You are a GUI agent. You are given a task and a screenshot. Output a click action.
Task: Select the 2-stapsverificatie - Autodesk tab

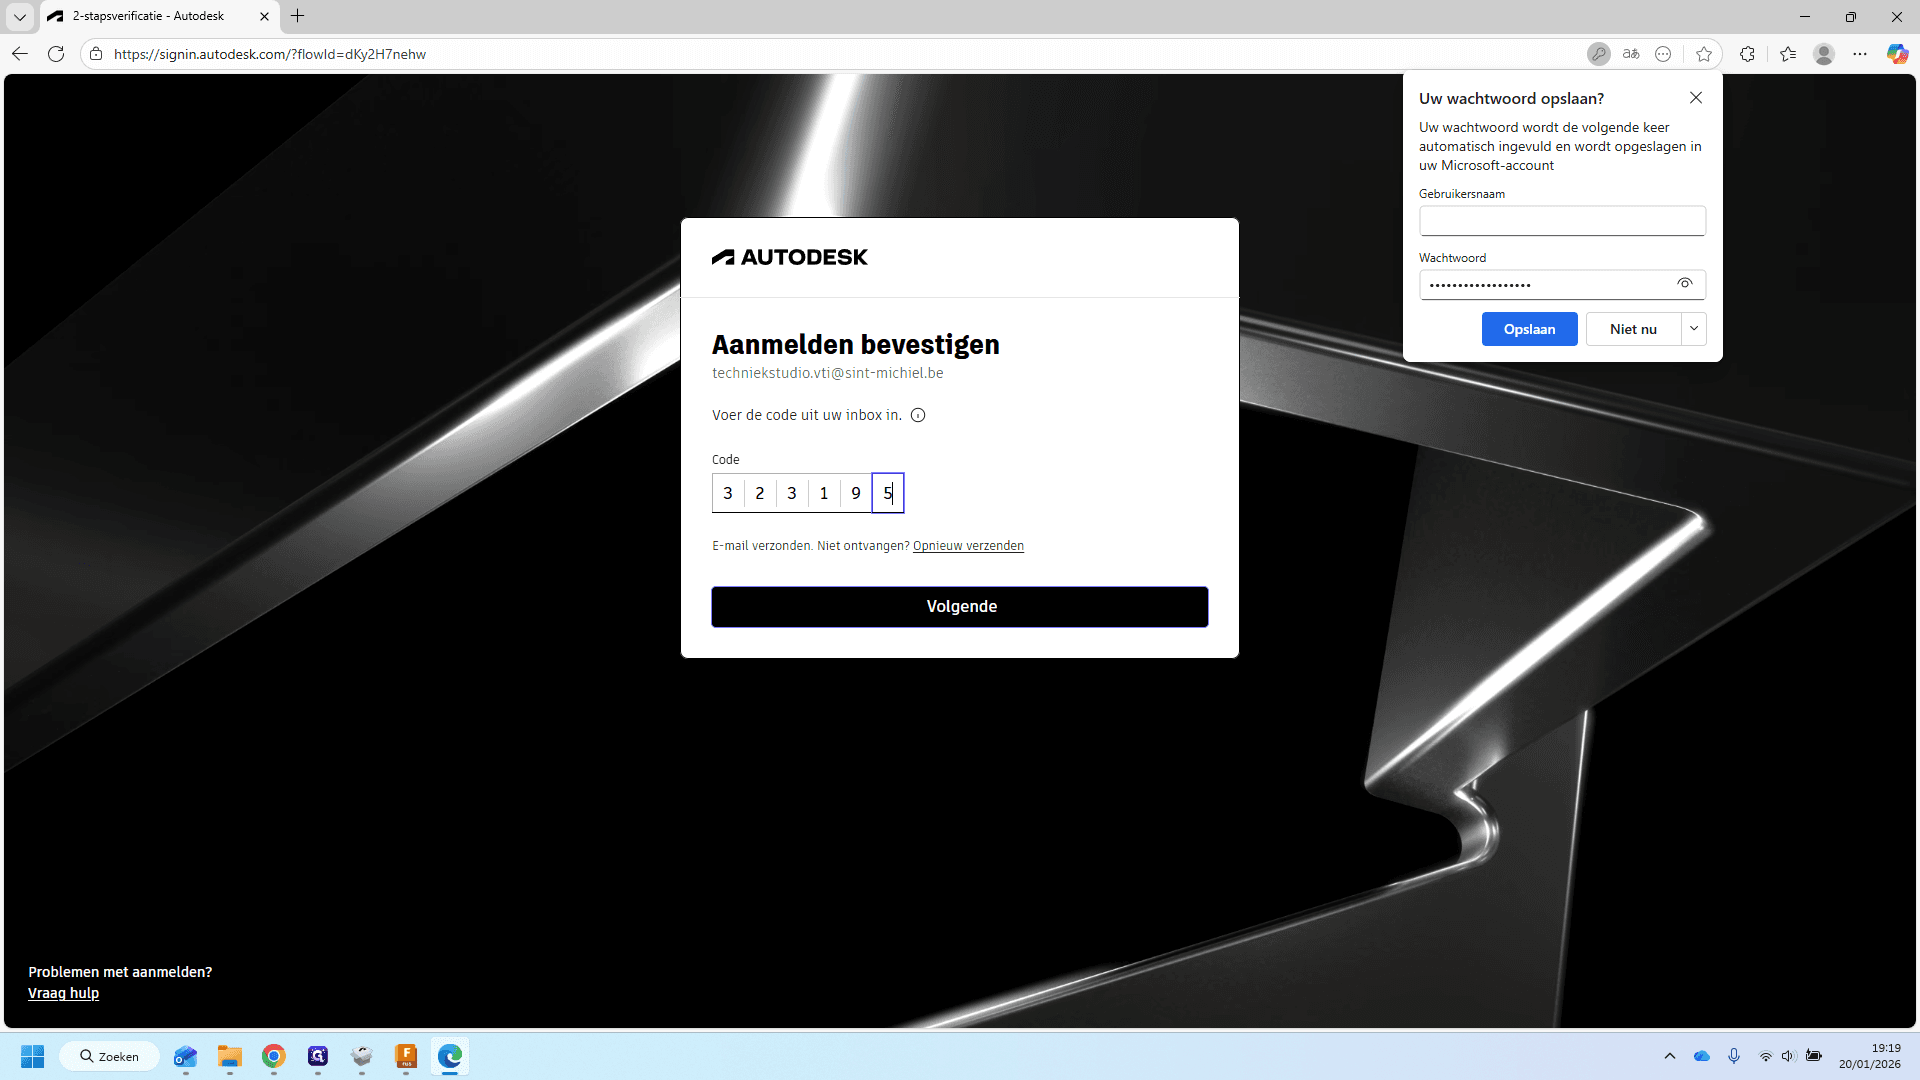pyautogui.click(x=160, y=16)
